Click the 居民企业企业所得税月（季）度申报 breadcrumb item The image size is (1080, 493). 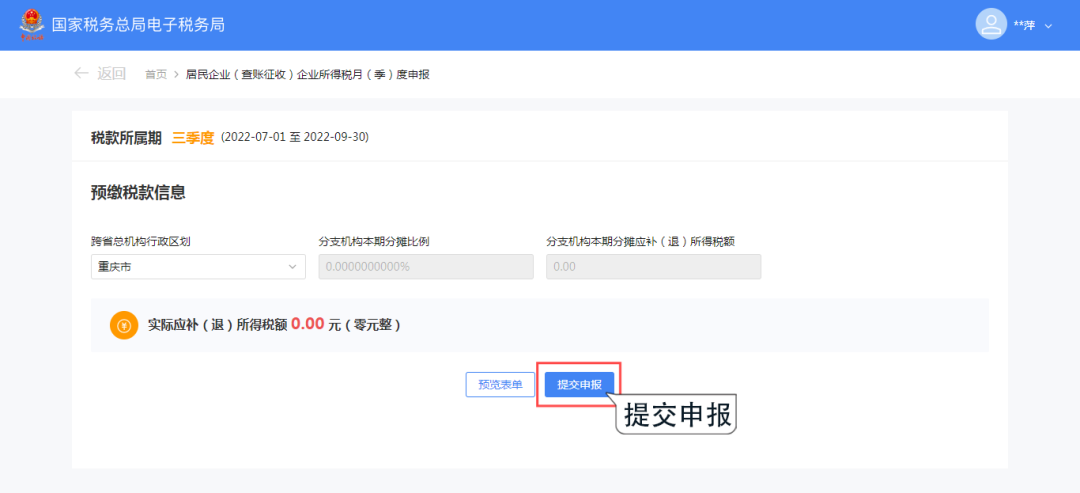[x=307, y=74]
